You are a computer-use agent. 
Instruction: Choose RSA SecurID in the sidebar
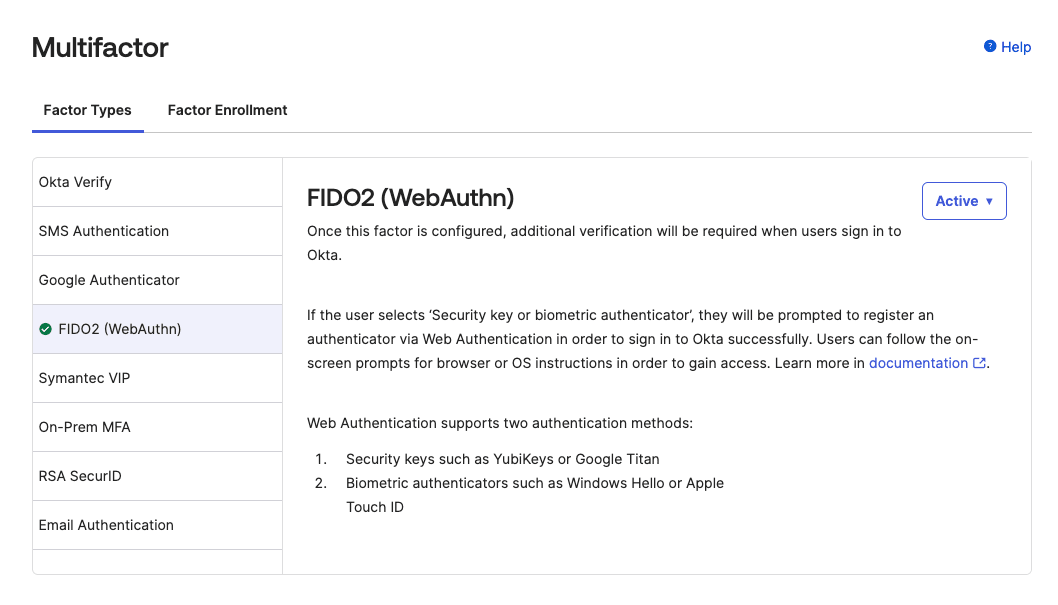pyautogui.click(x=157, y=476)
